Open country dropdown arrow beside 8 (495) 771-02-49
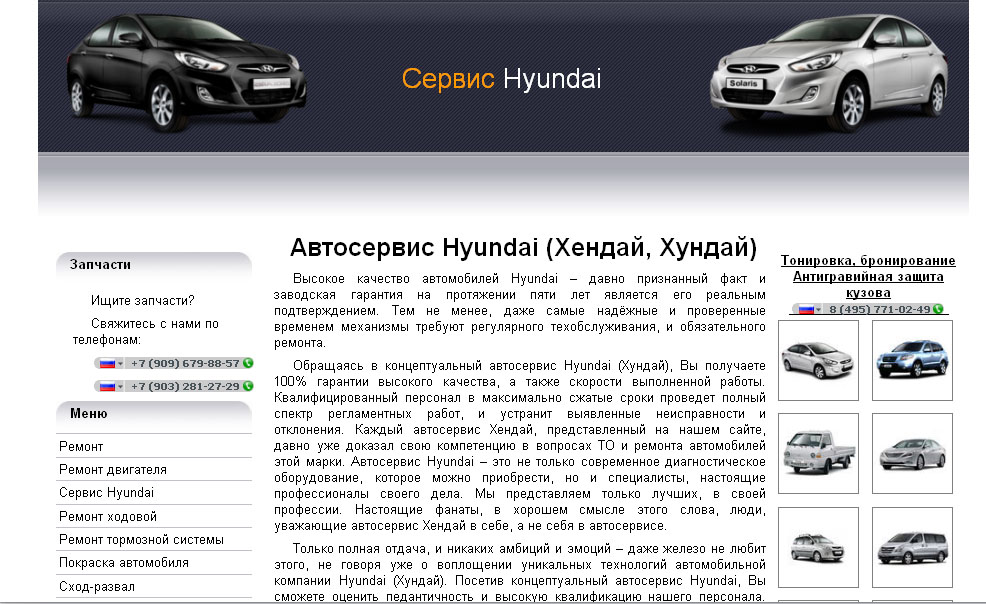Screen dimensions: 986x604 [x=818, y=310]
